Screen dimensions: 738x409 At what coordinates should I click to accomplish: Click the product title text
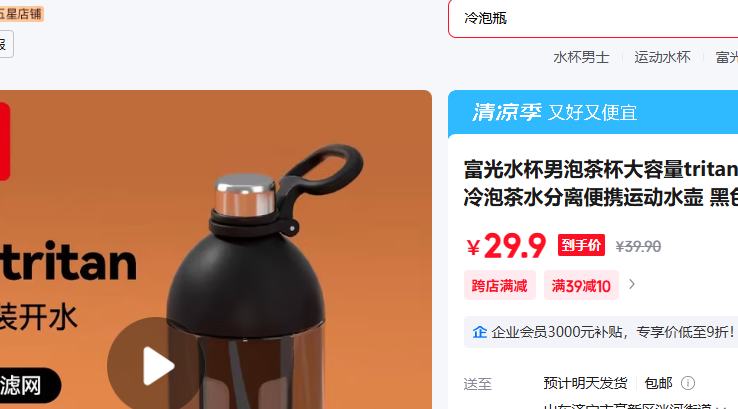(x=601, y=183)
